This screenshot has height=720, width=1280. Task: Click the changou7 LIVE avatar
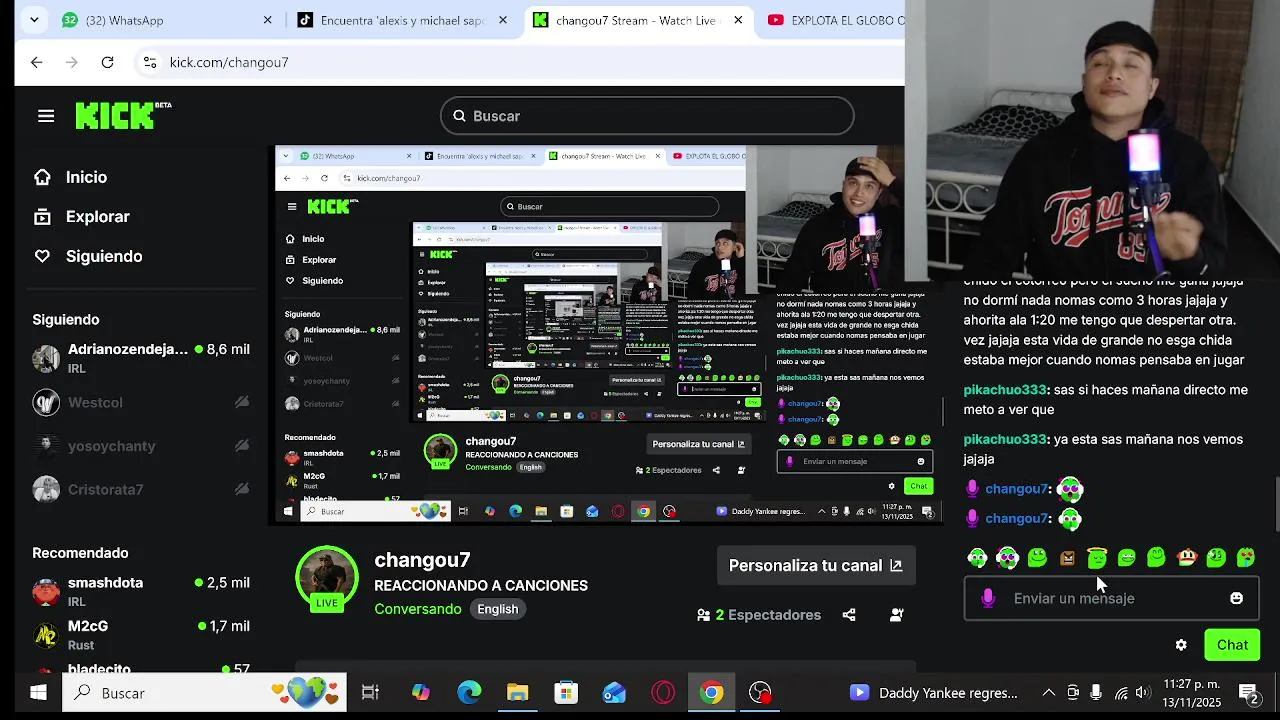point(326,578)
